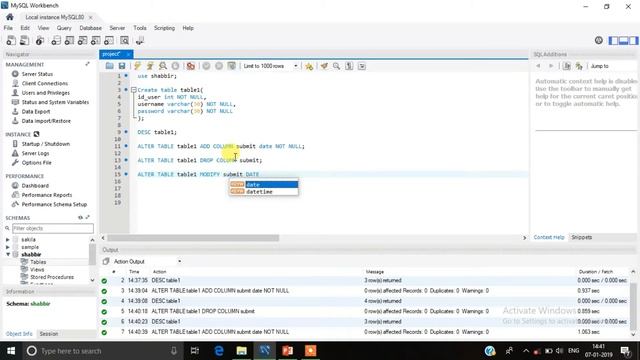Run explain on the current statement

pos(163,66)
